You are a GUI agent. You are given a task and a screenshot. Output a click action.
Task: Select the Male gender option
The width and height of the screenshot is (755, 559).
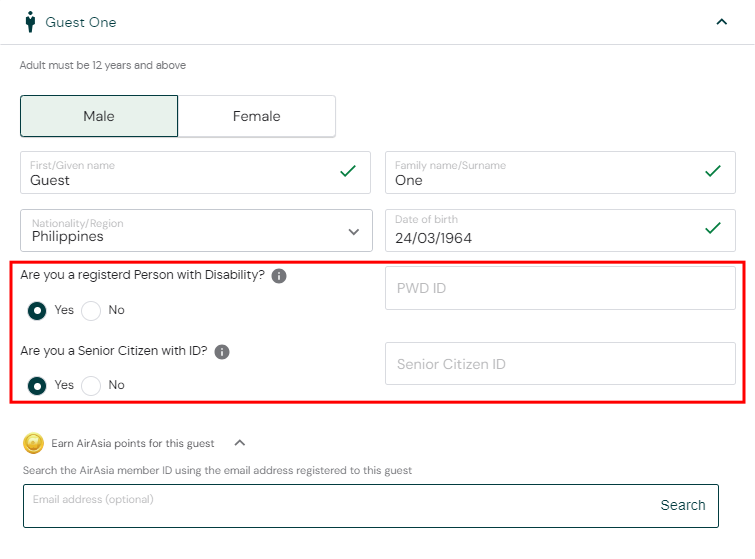[x=99, y=116]
